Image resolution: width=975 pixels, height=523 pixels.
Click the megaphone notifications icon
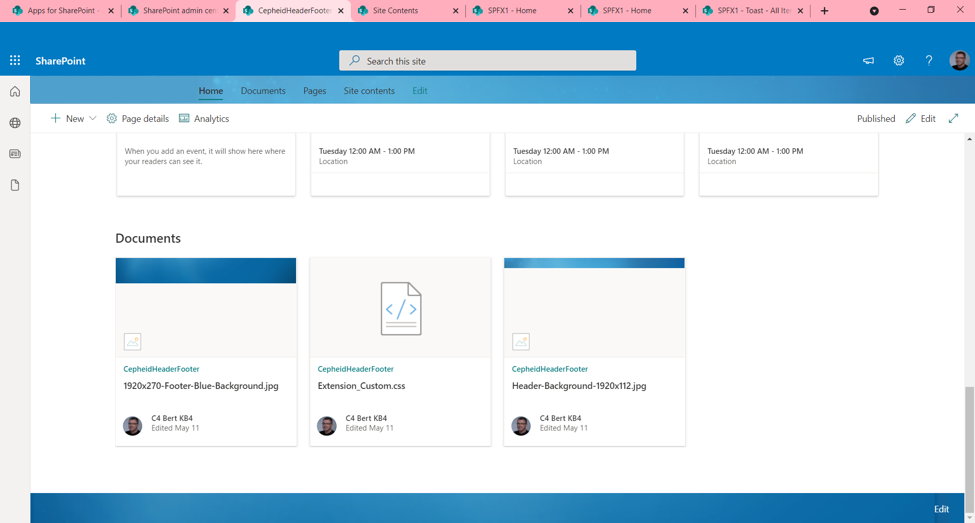[x=868, y=61]
